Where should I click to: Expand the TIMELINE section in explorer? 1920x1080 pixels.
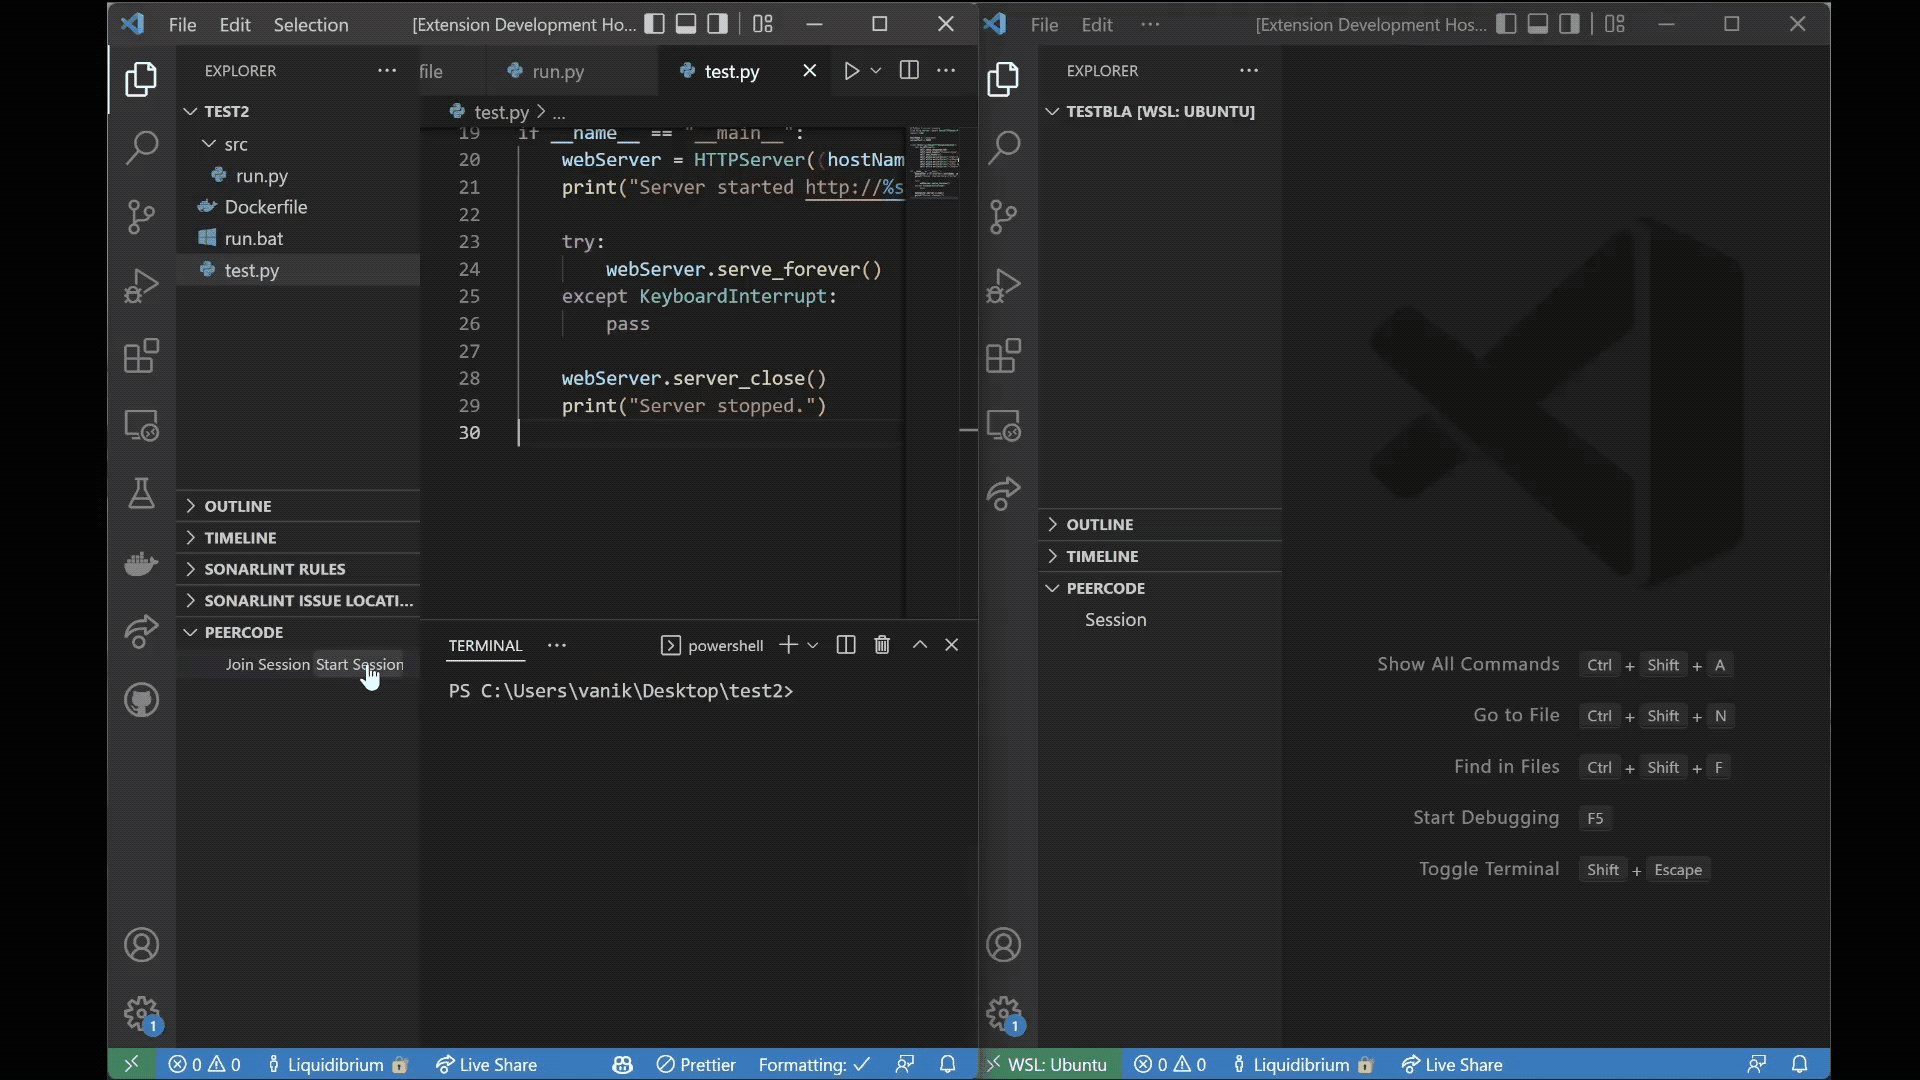point(240,537)
